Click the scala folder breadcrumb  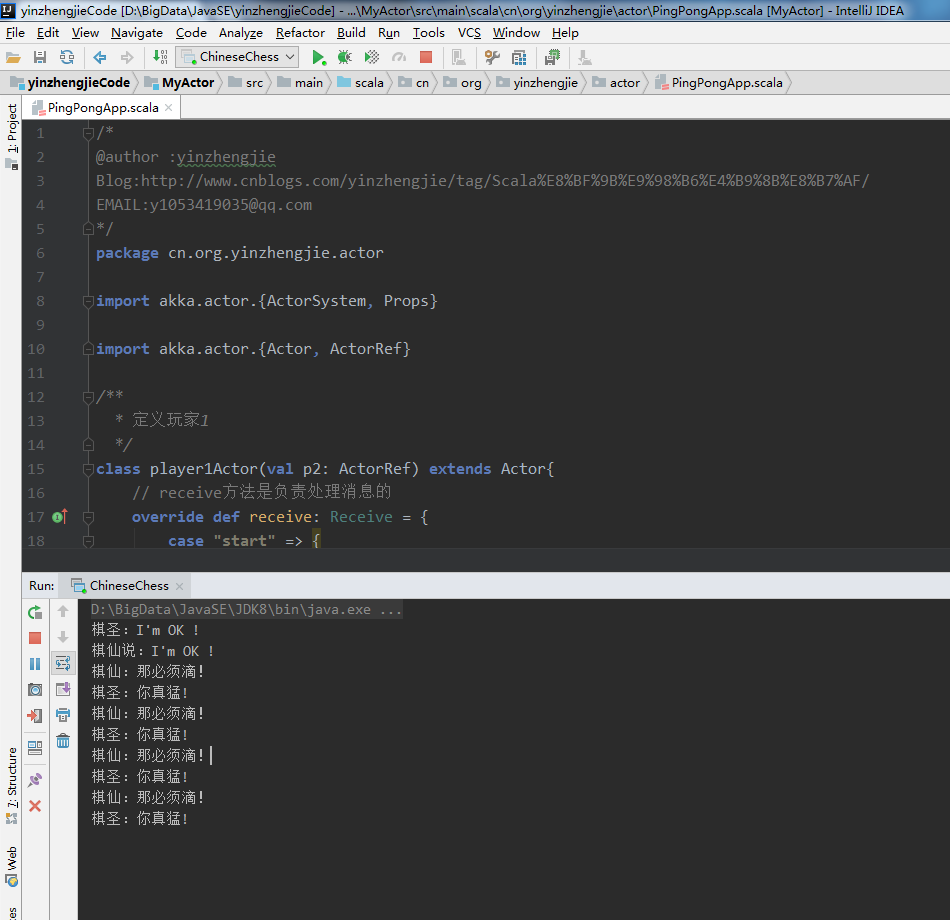click(360, 82)
